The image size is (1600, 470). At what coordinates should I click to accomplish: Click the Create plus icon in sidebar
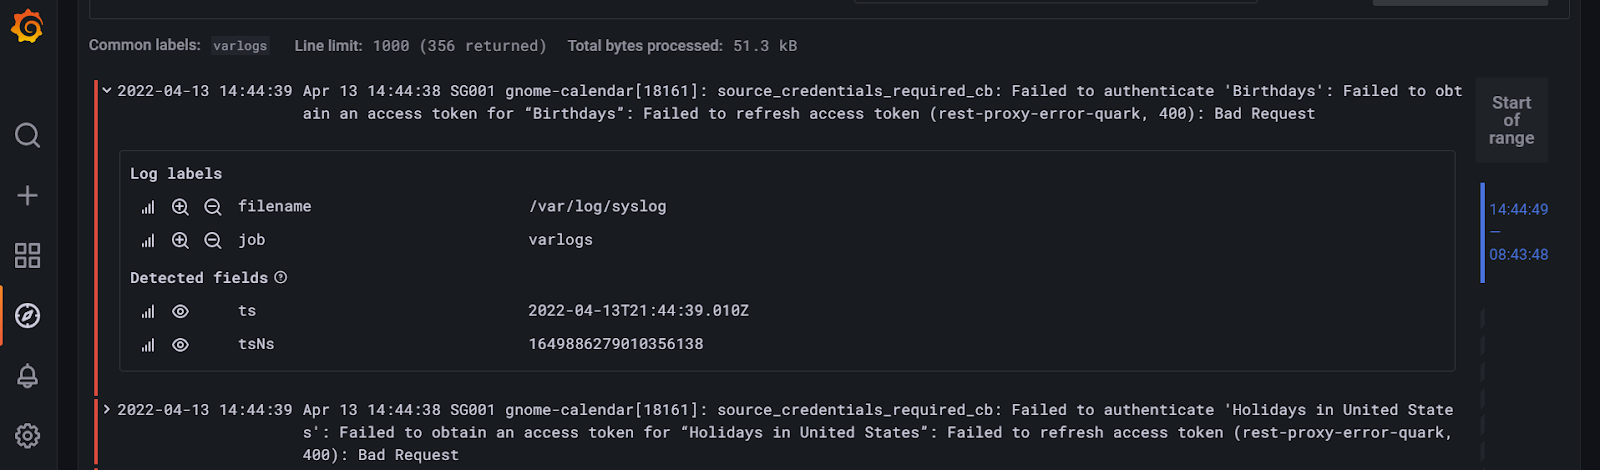(x=28, y=196)
